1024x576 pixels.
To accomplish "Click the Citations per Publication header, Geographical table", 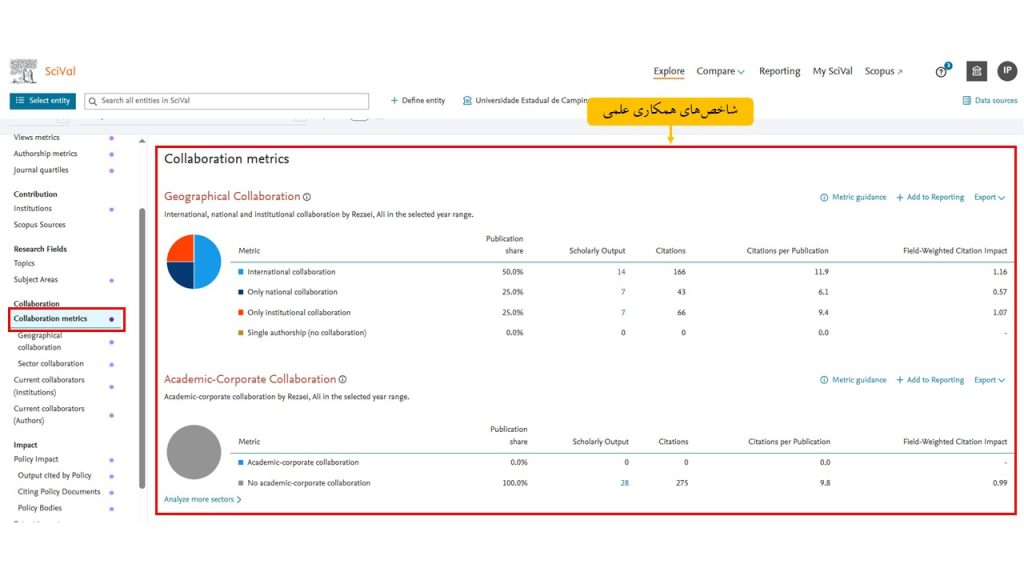I will pos(788,251).
